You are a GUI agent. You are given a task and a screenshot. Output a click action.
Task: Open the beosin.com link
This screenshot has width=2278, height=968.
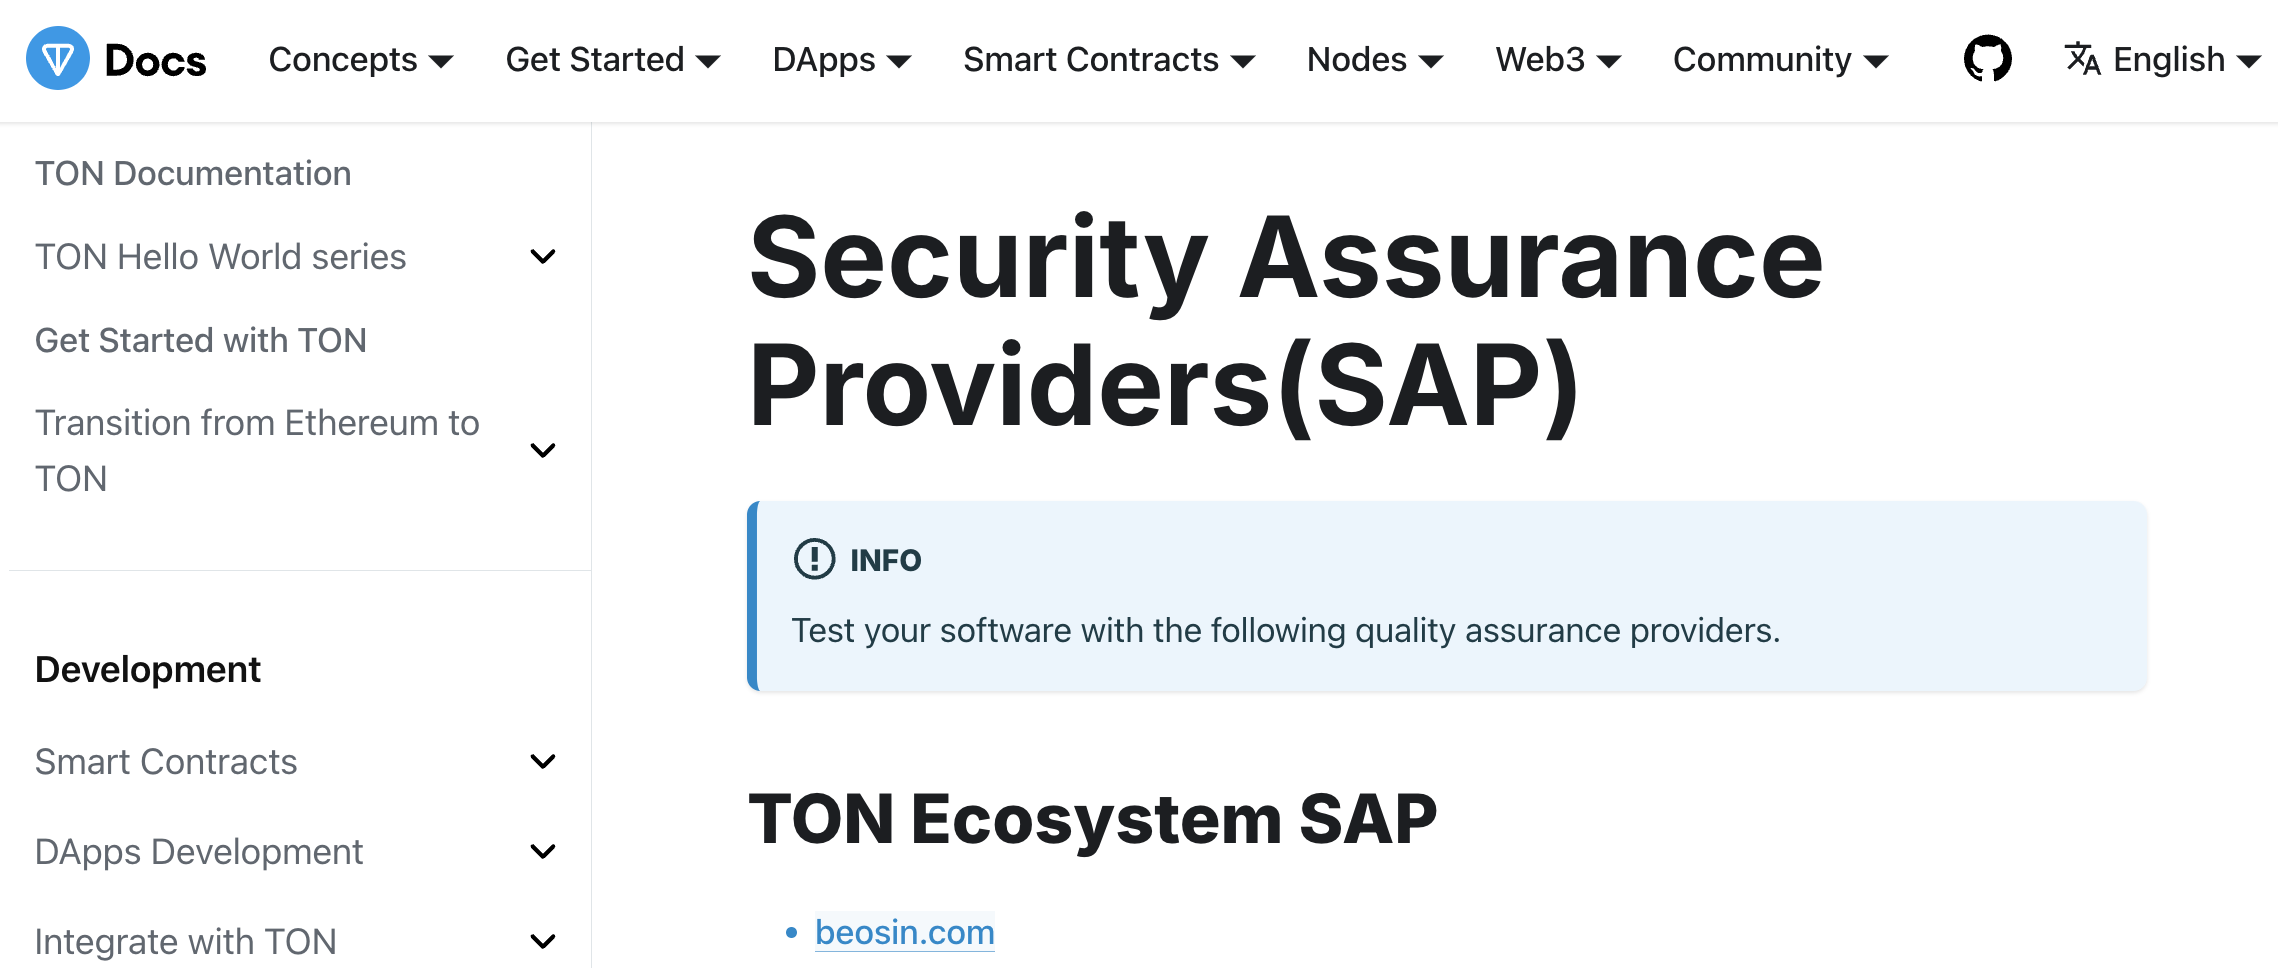click(x=905, y=932)
